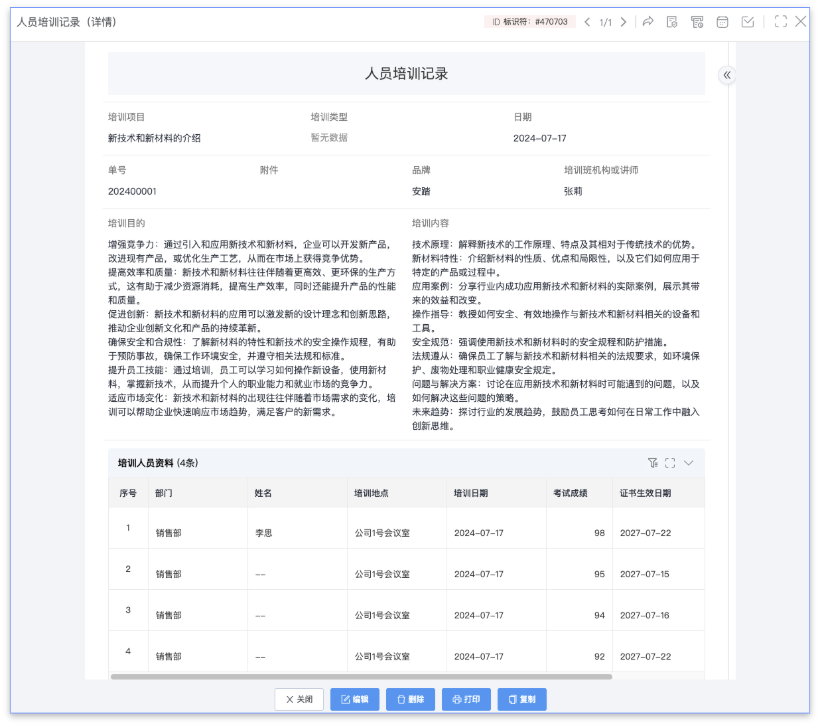Collapse the 培训人员资料 section chevron
The image size is (820, 726).
688,463
